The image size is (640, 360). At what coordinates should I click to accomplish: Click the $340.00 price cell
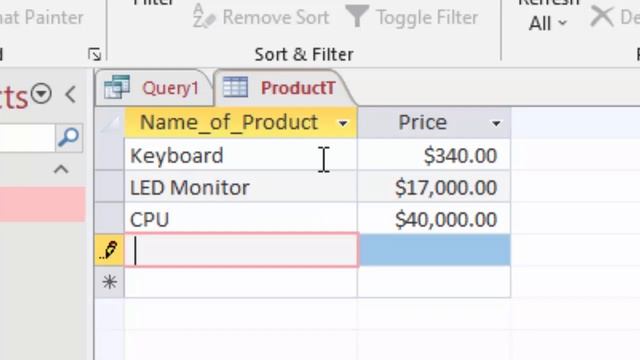434,155
